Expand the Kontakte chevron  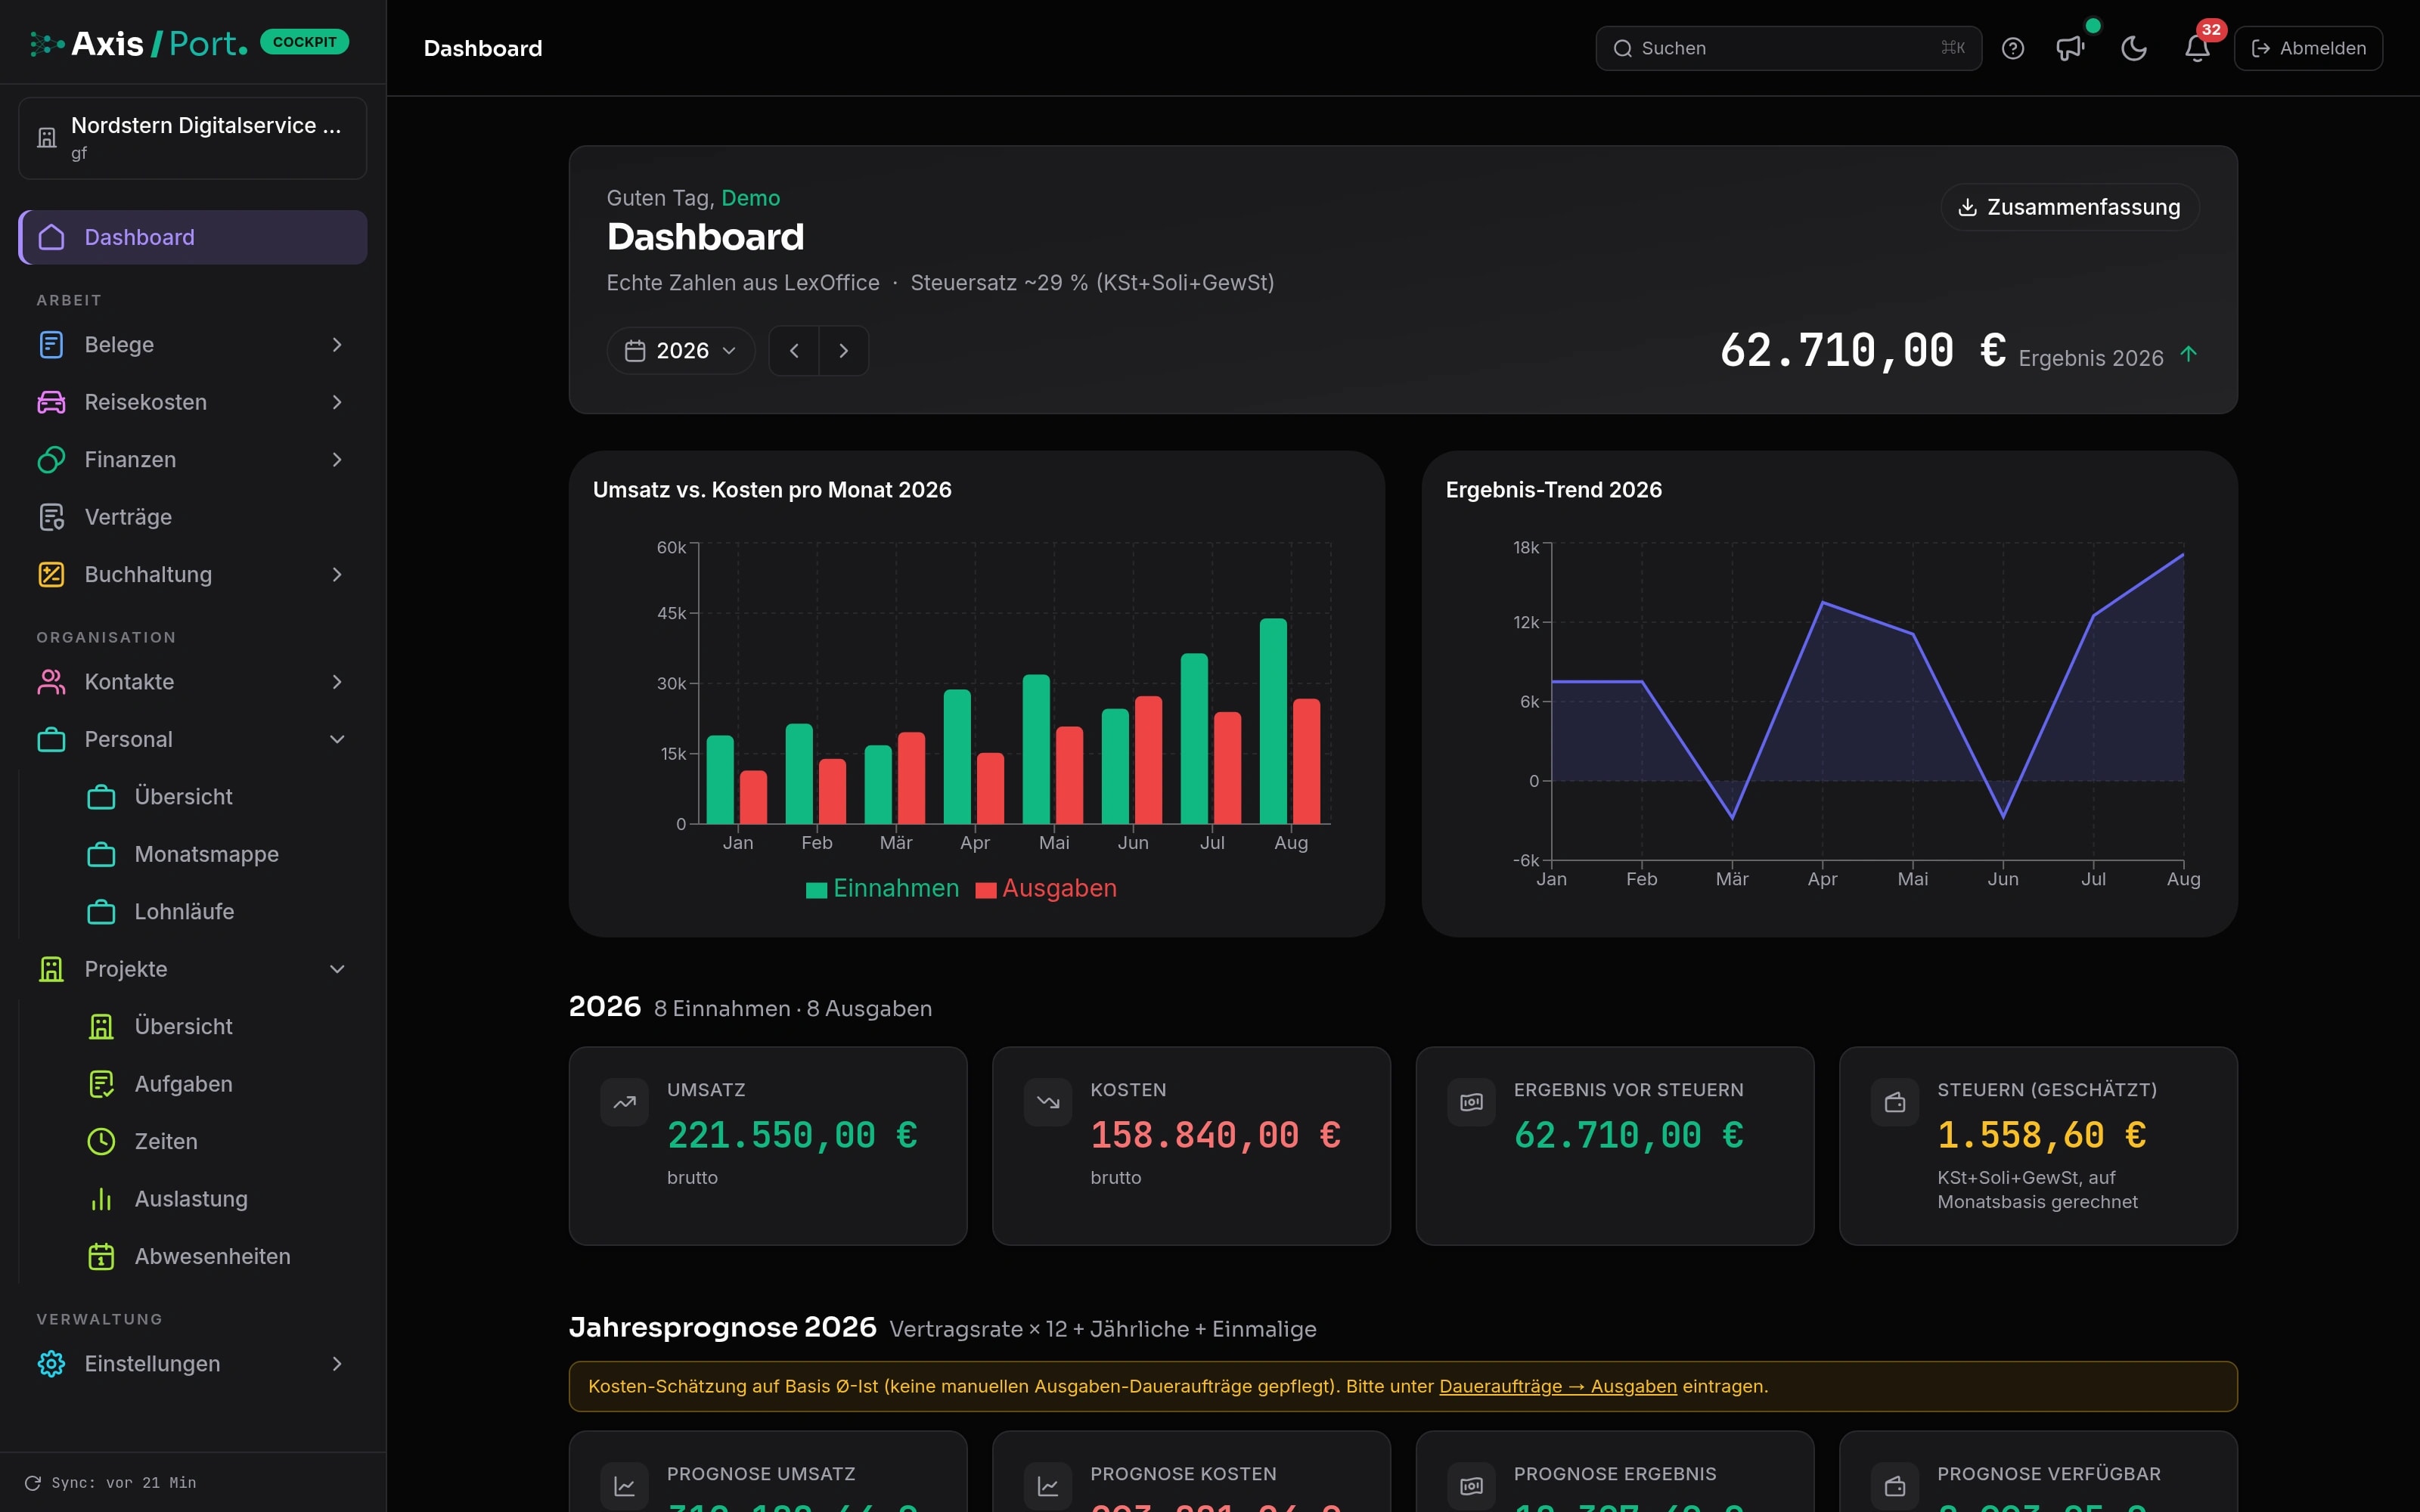click(337, 682)
